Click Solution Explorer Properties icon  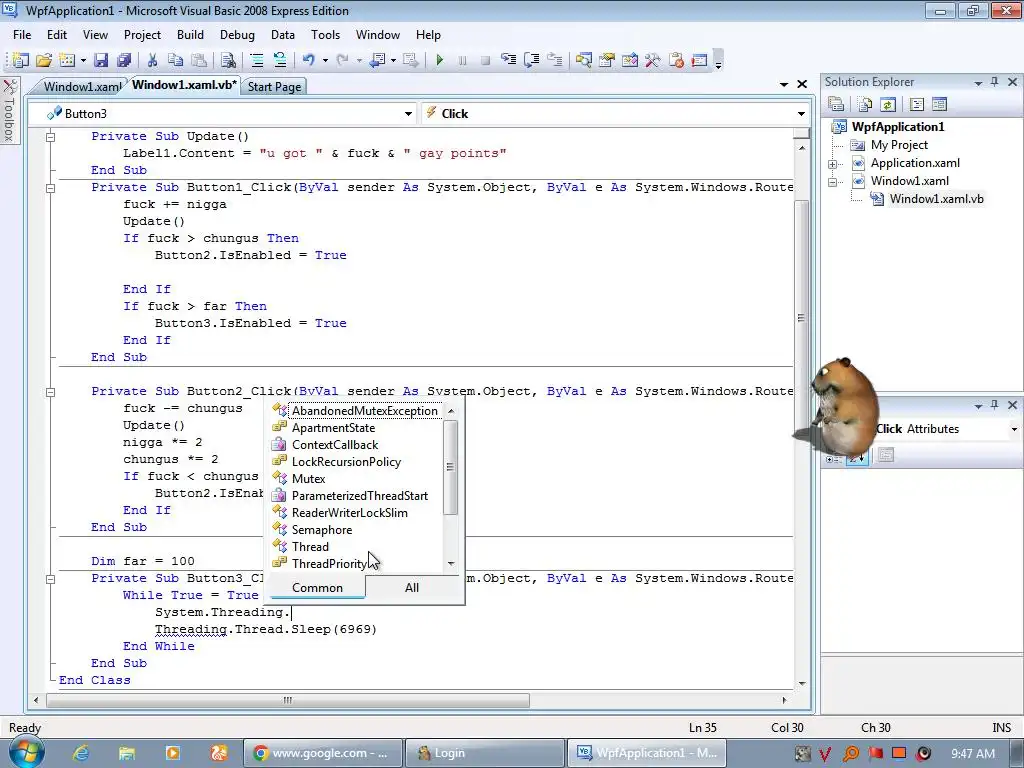836,104
